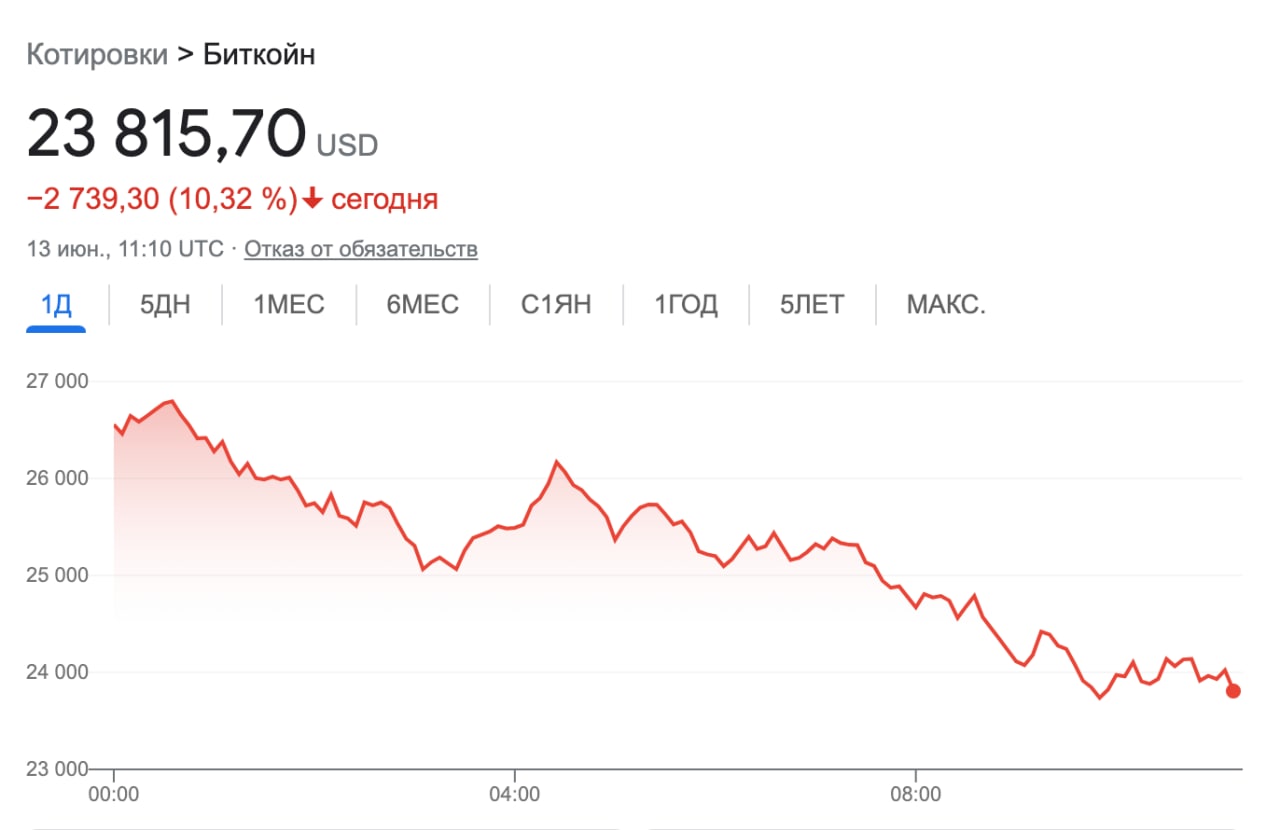This screenshot has width=1280, height=830.
Task: Click the 08:00 time axis label
Action: (x=915, y=795)
